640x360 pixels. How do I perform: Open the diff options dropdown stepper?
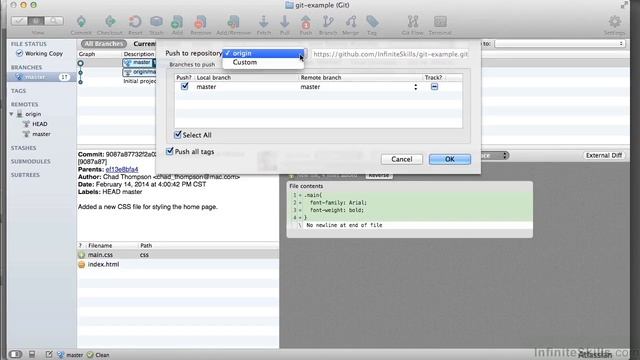pos(505,156)
